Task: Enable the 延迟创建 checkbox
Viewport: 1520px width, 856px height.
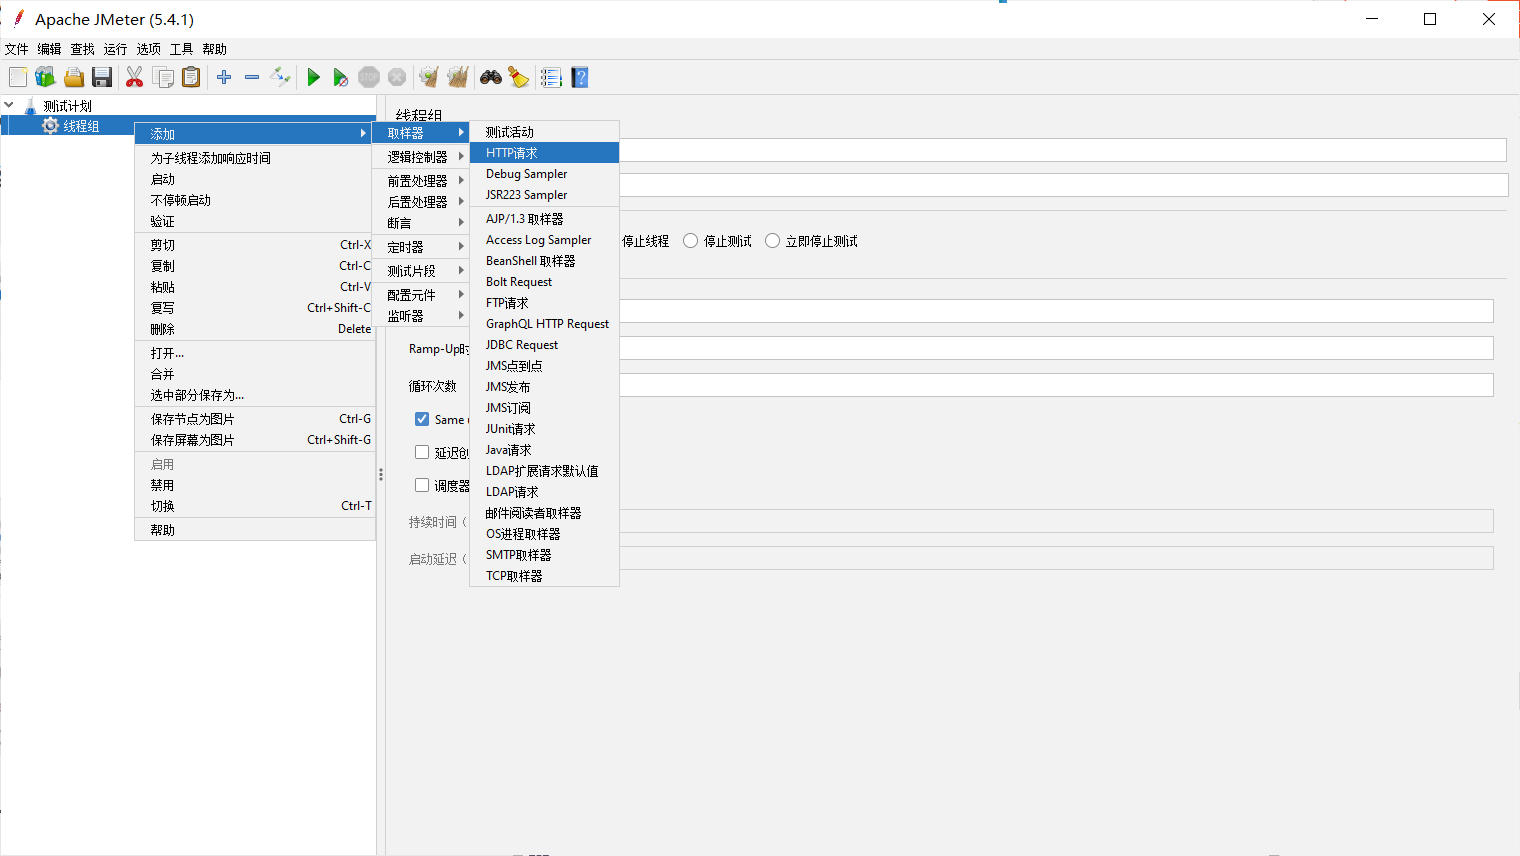Action: [422, 452]
